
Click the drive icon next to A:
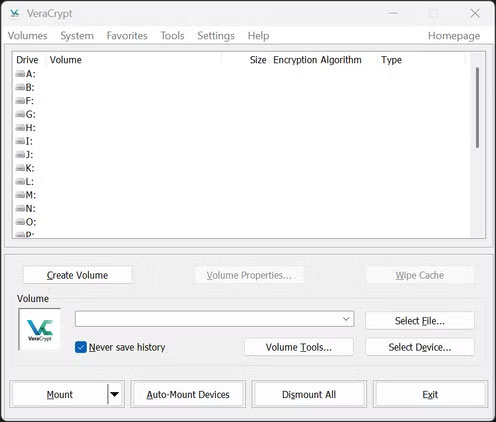point(20,74)
